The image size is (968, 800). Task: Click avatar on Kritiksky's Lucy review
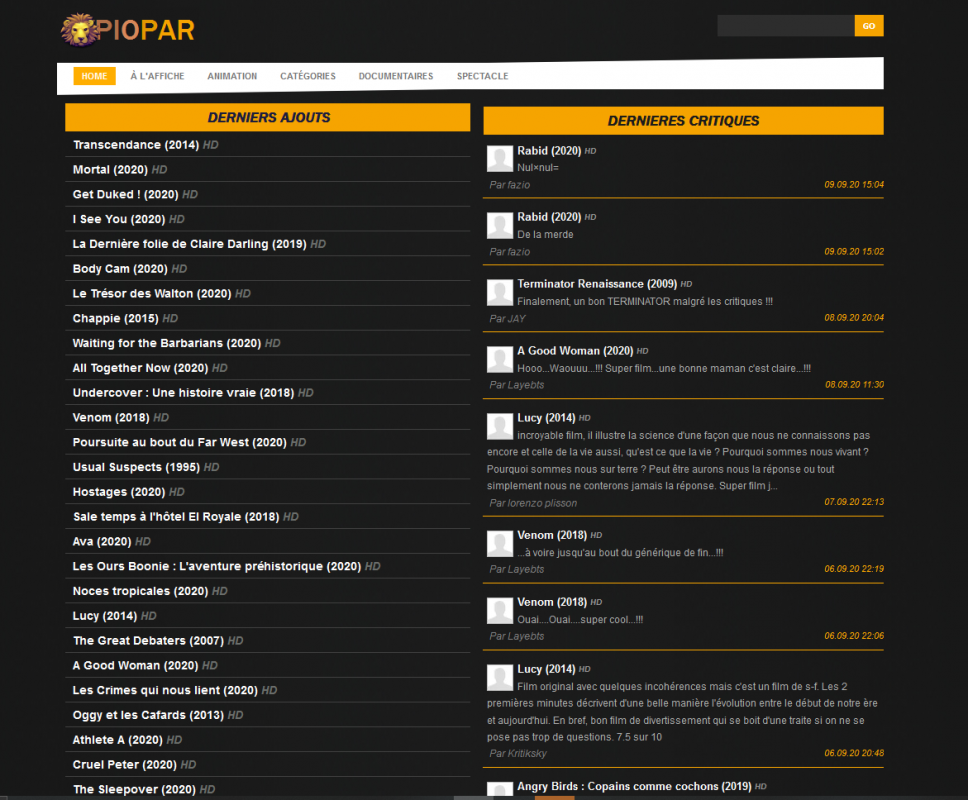click(500, 678)
